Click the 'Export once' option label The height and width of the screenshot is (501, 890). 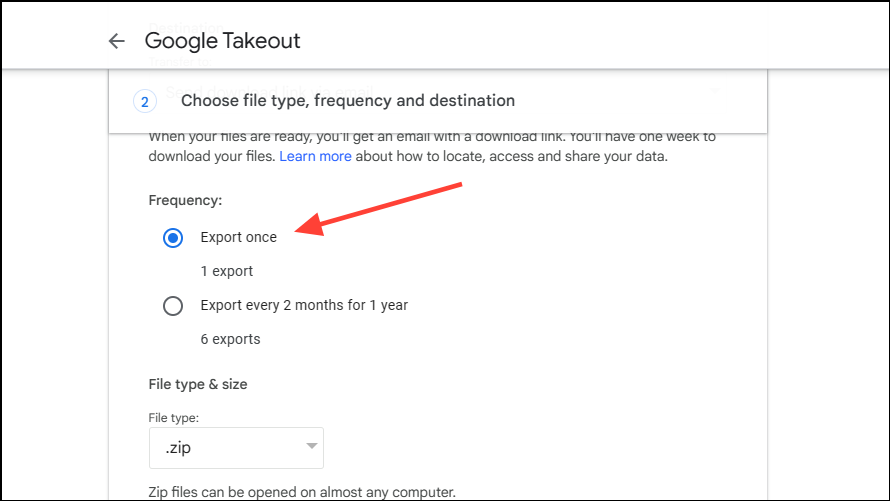click(x=238, y=237)
